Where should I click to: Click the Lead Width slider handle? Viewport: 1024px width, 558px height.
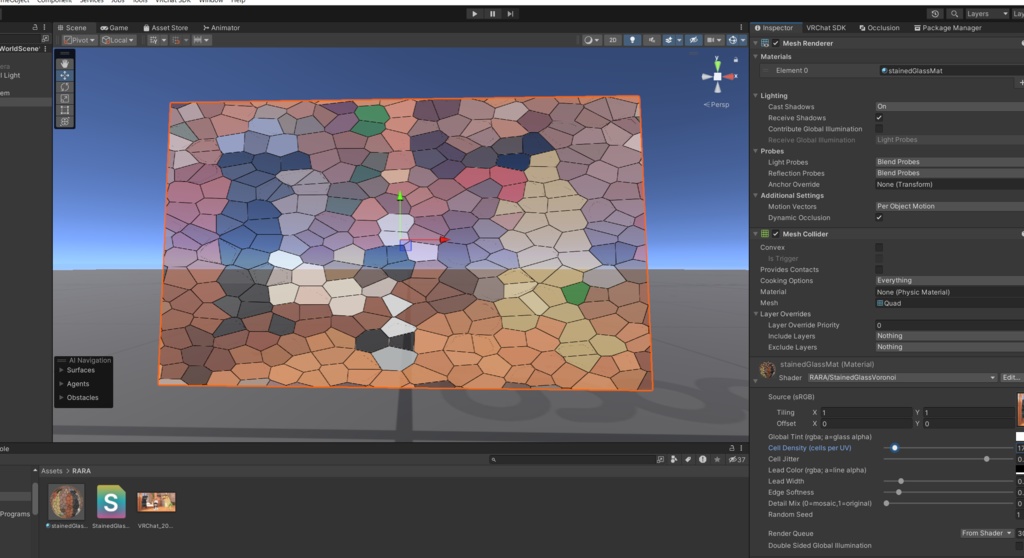click(x=901, y=482)
